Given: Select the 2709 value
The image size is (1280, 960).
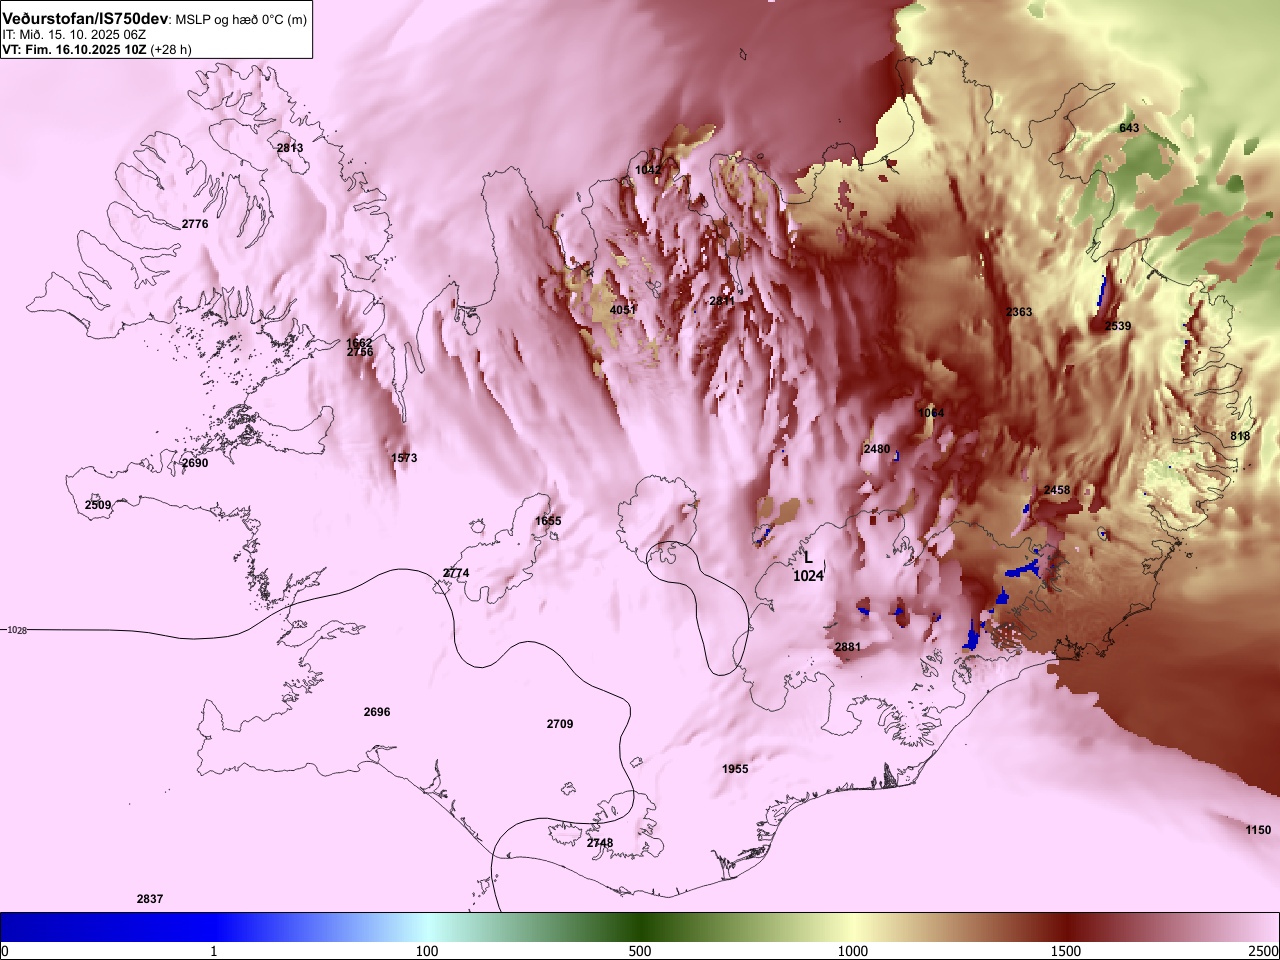Looking at the screenshot, I should (x=560, y=723).
